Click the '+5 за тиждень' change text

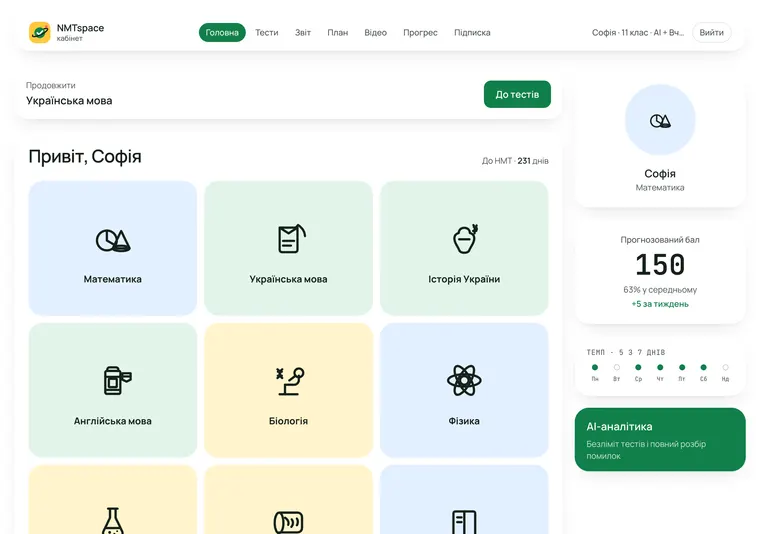(x=660, y=304)
